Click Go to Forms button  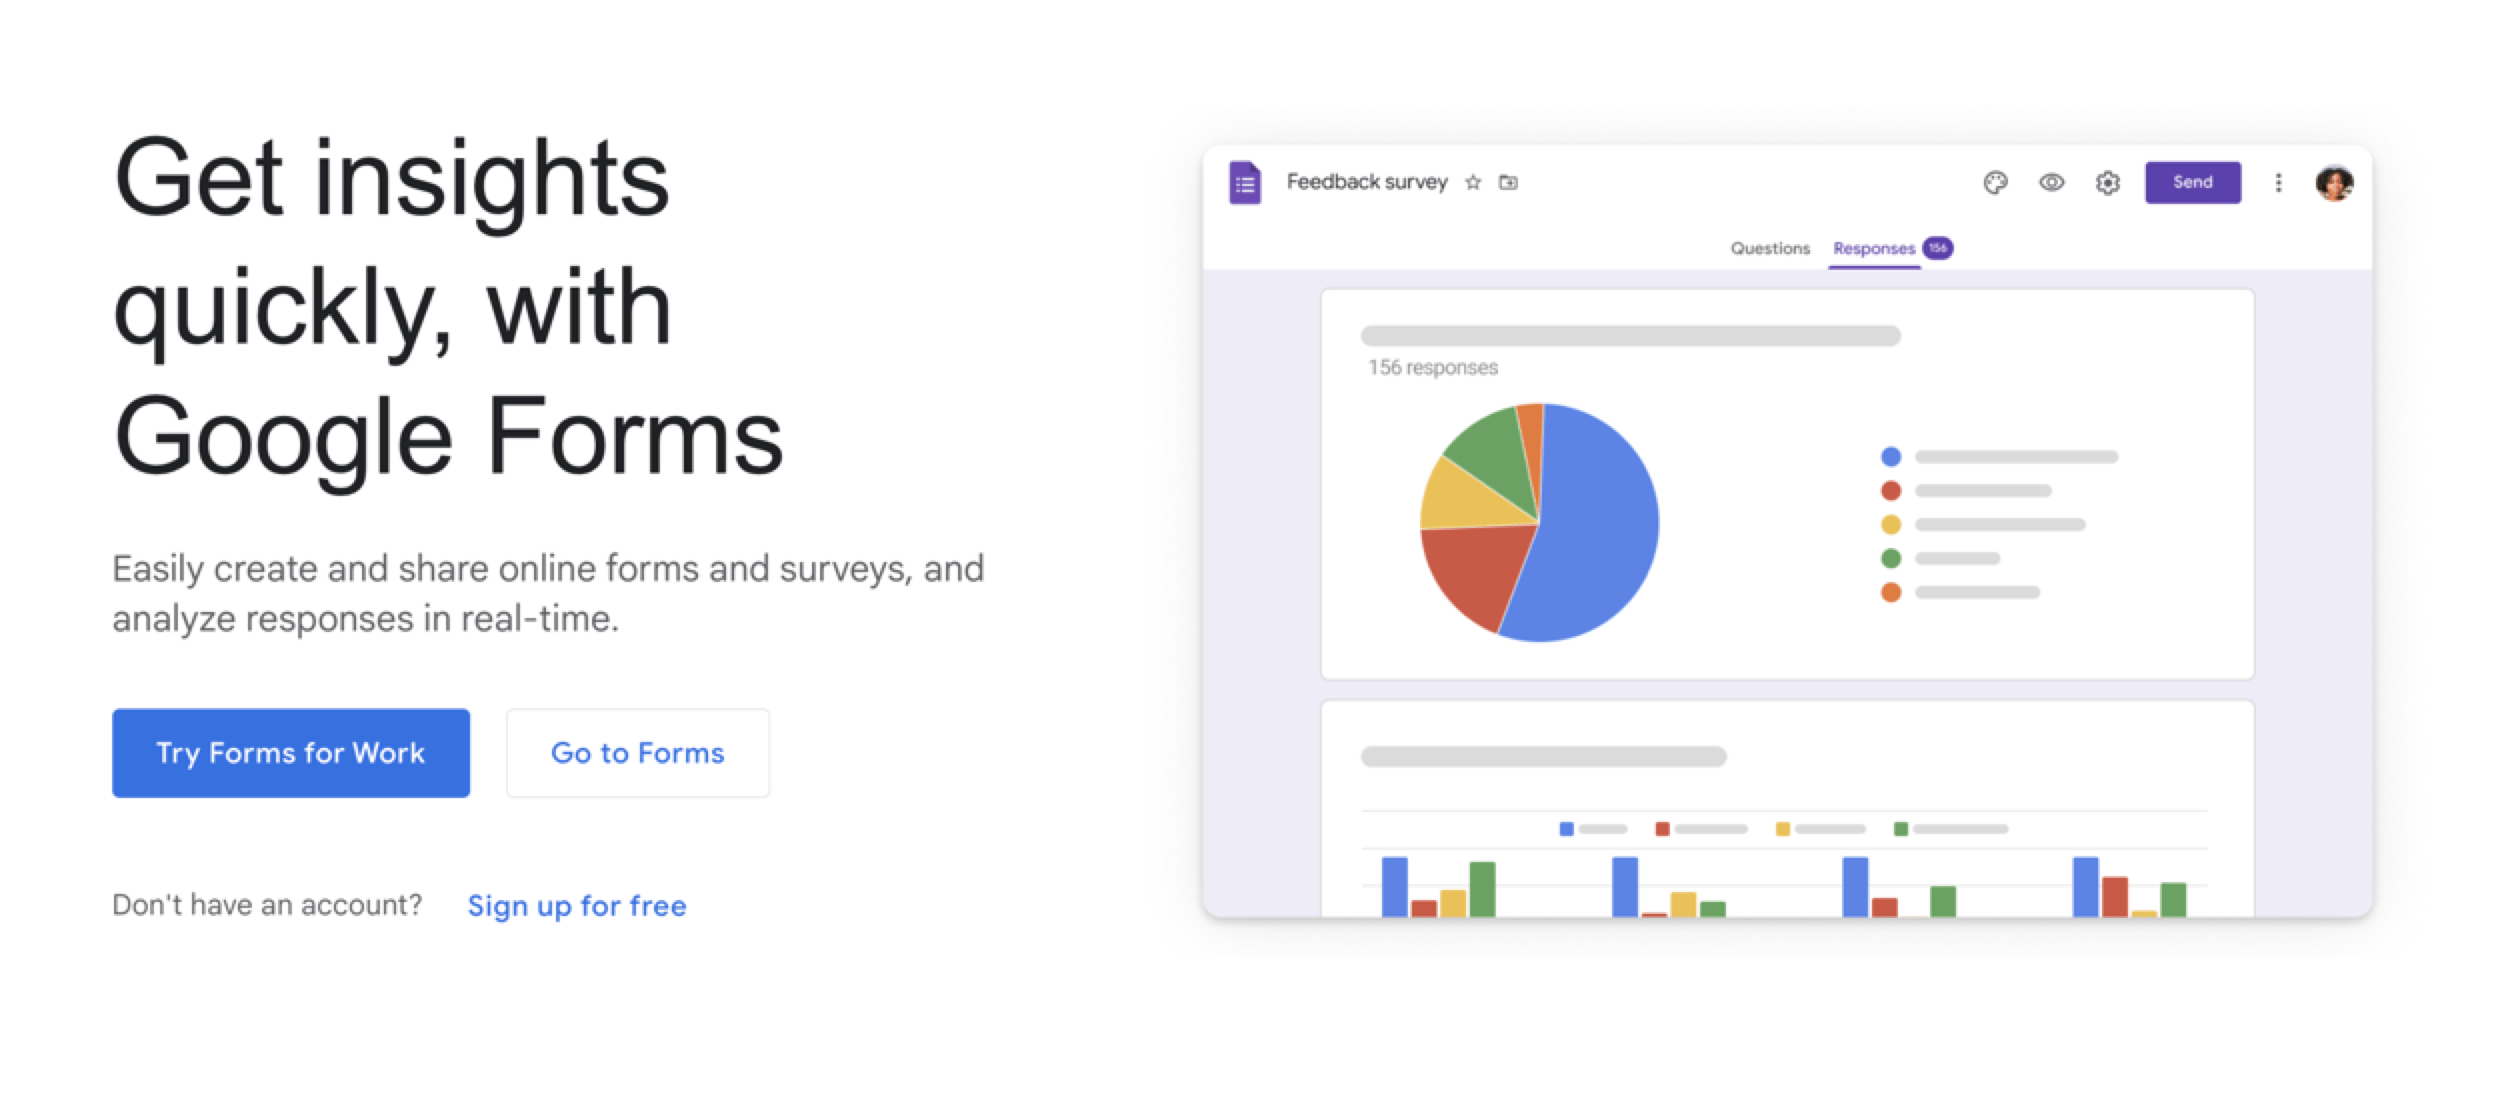point(638,751)
